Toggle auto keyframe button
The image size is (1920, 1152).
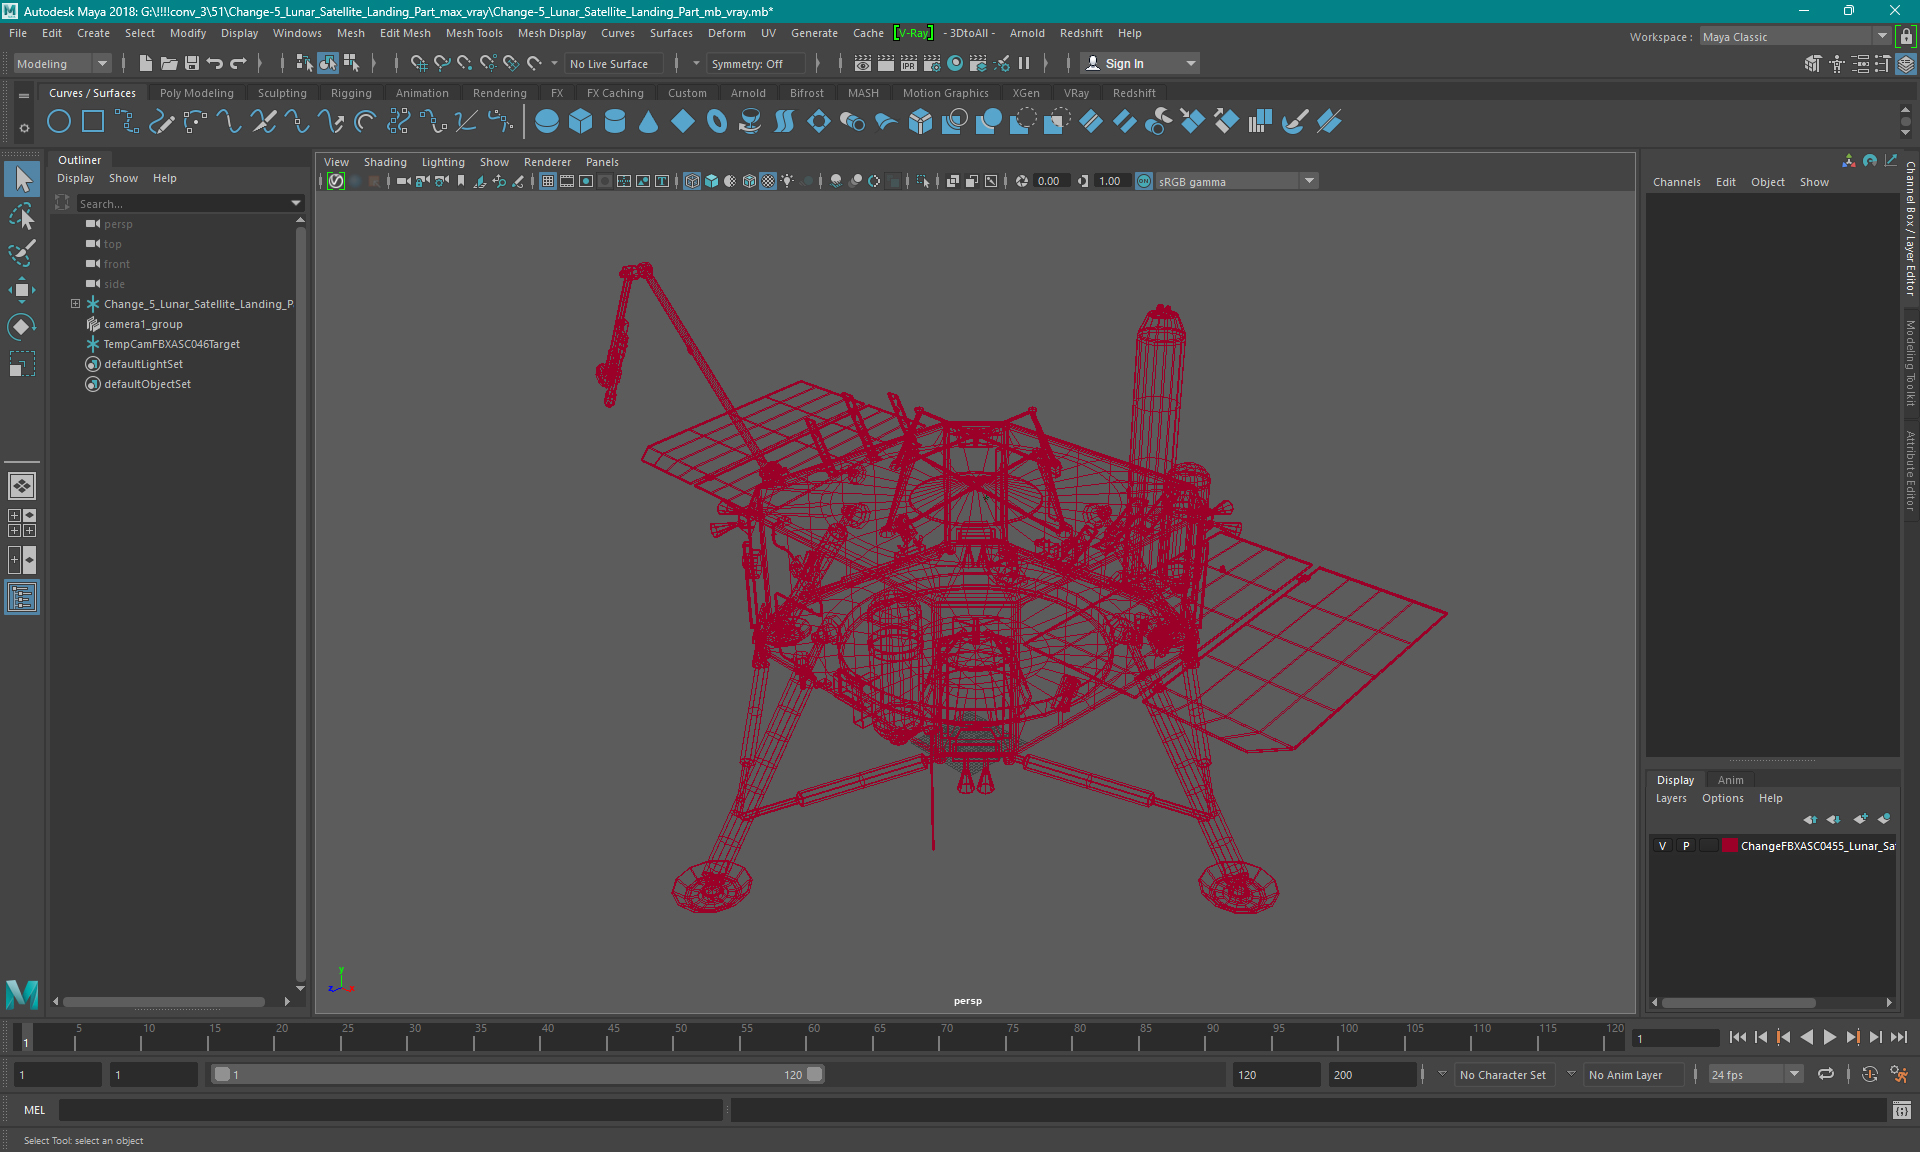[1870, 1074]
